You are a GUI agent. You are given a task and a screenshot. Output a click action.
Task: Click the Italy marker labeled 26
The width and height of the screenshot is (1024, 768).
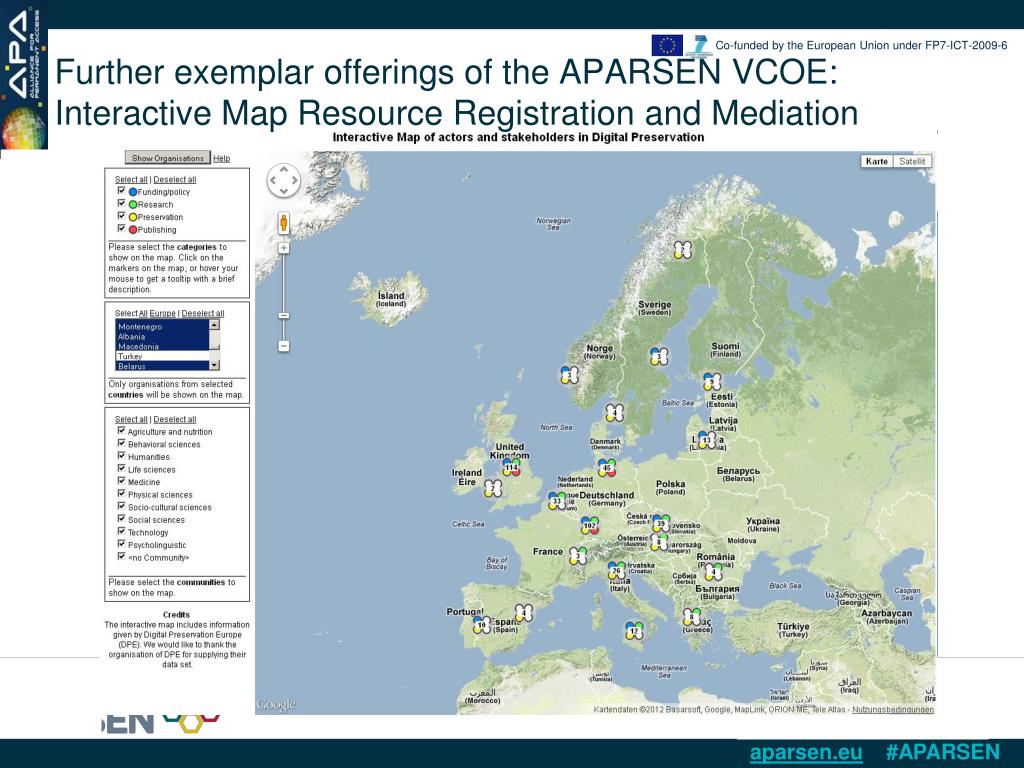(616, 571)
